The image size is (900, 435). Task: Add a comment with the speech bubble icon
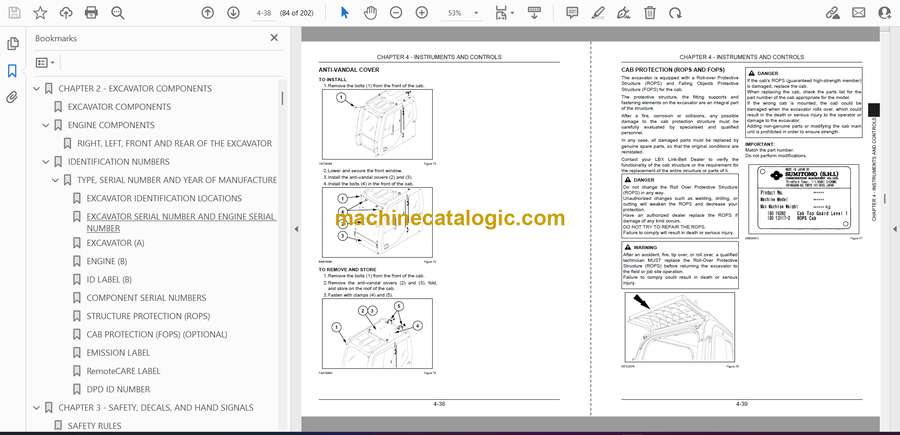(x=572, y=13)
